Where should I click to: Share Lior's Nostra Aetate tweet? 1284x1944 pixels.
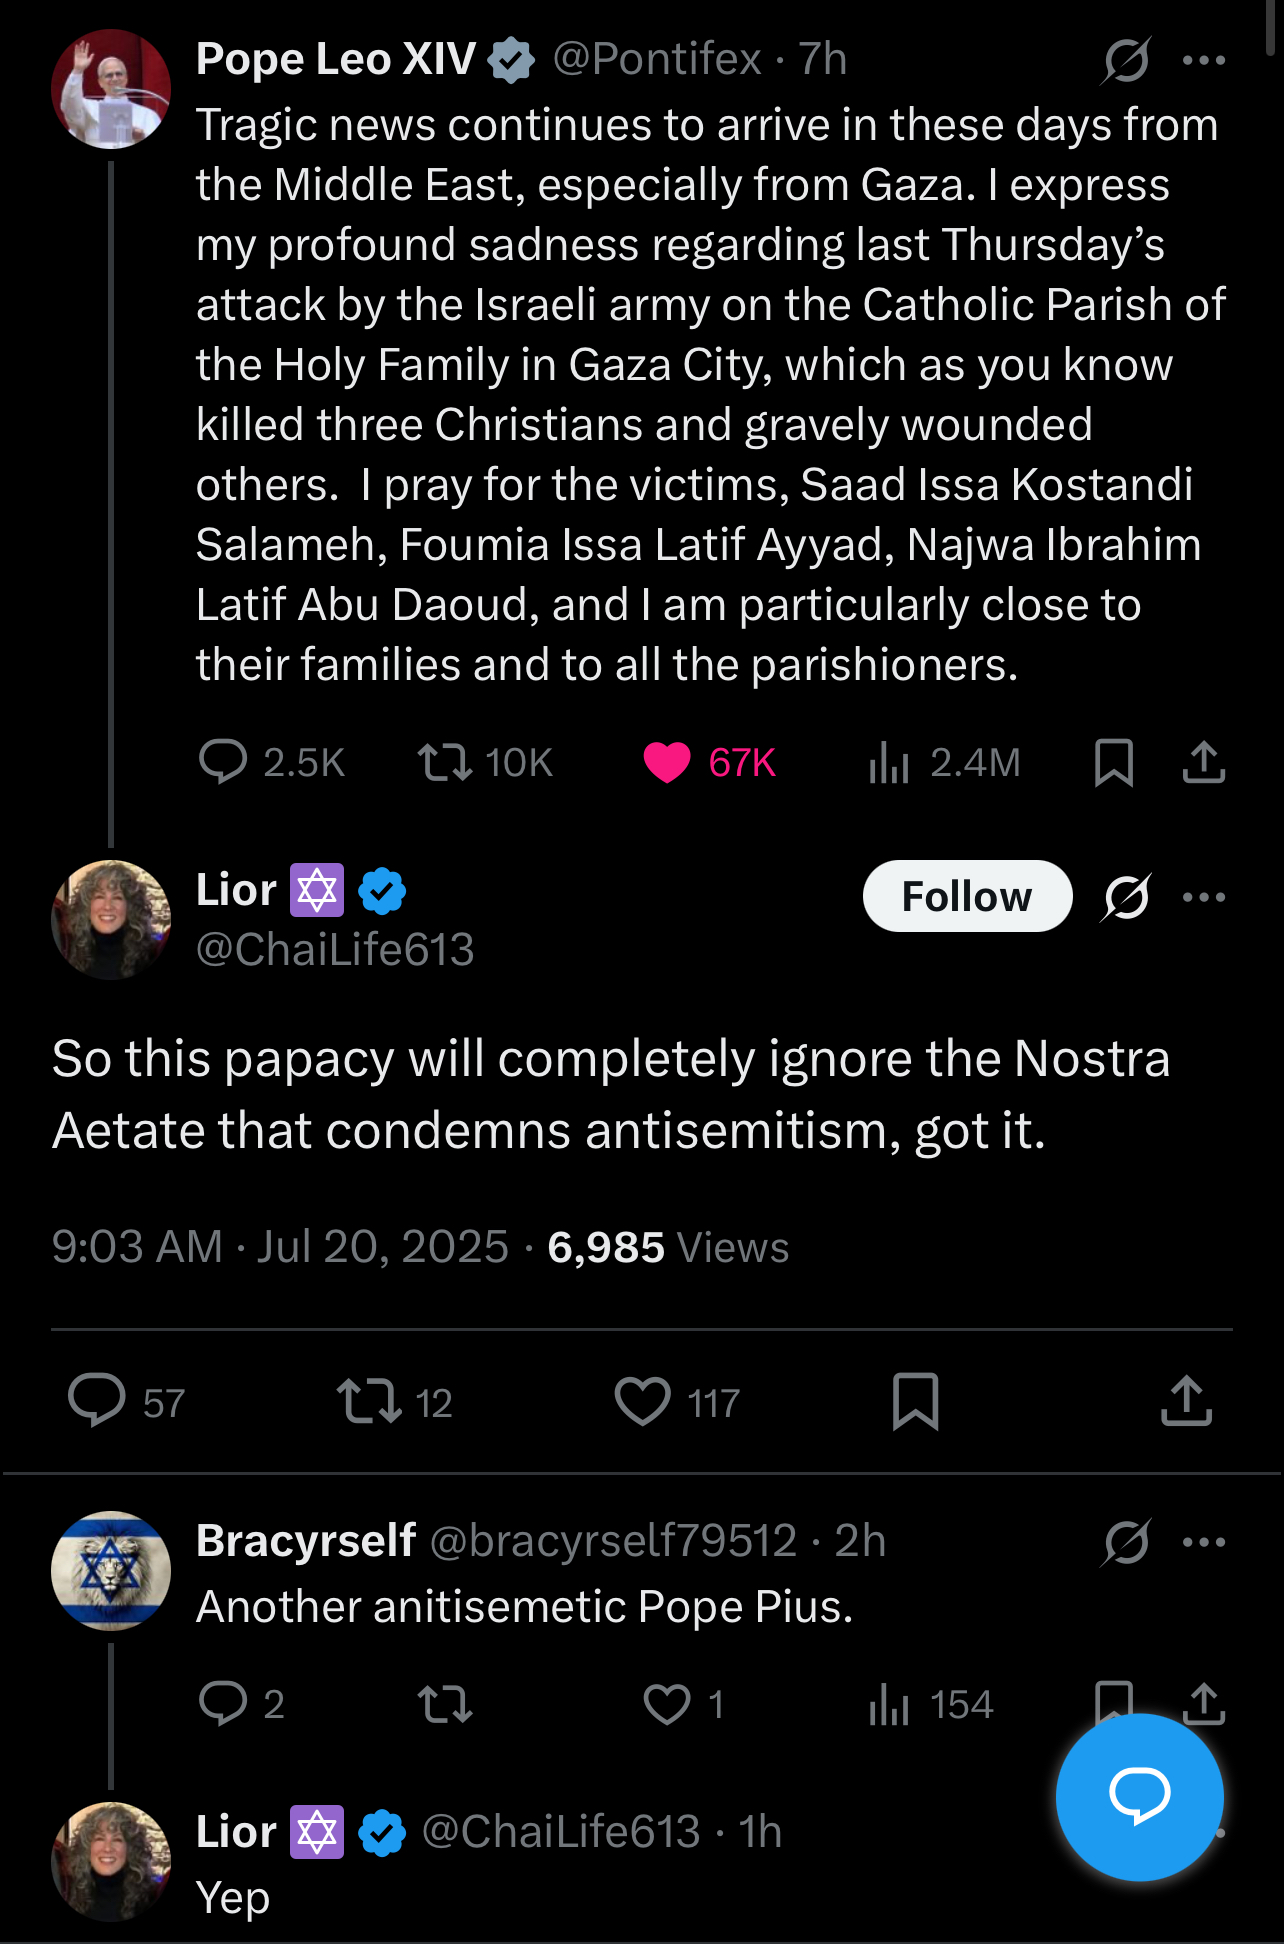click(x=1186, y=1401)
